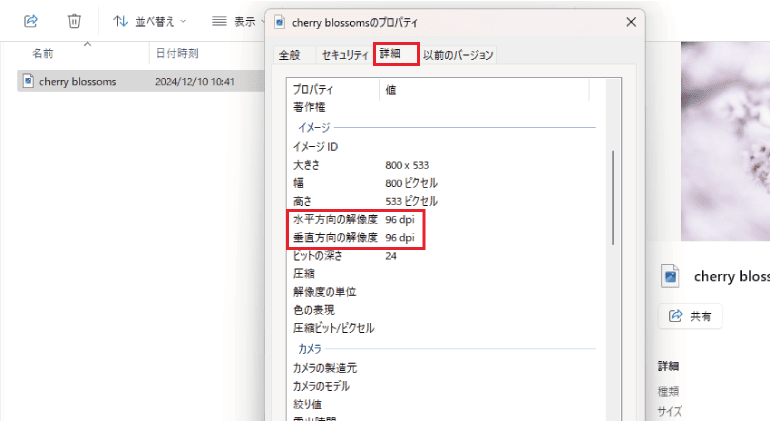Select the イメージ ID property row
The width and height of the screenshot is (770, 421).
315,146
